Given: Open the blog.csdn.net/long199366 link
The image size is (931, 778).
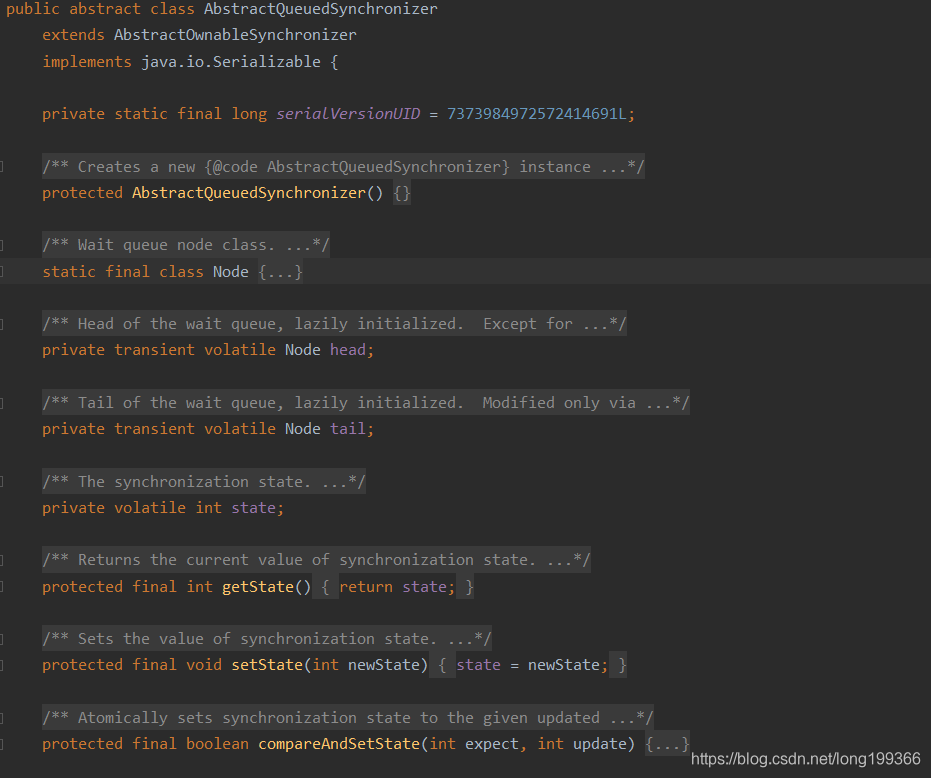Looking at the screenshot, I should 805,759.
